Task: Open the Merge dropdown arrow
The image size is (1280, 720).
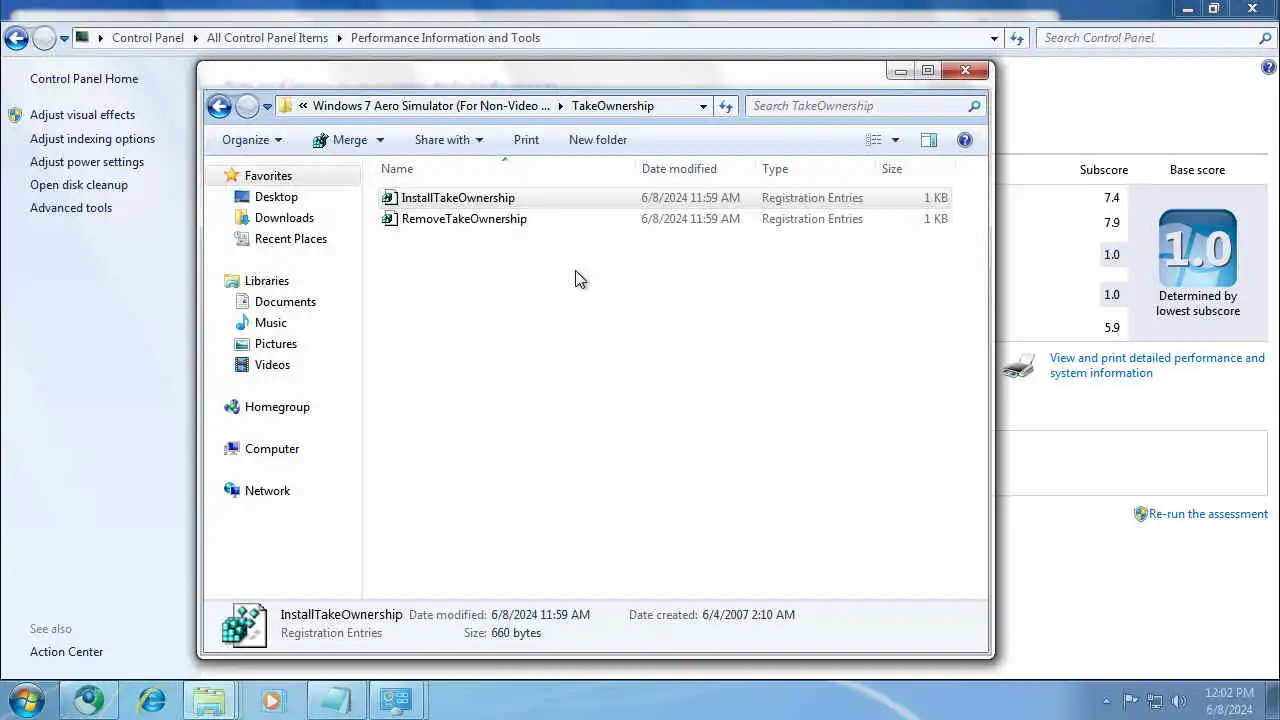Action: click(x=380, y=140)
